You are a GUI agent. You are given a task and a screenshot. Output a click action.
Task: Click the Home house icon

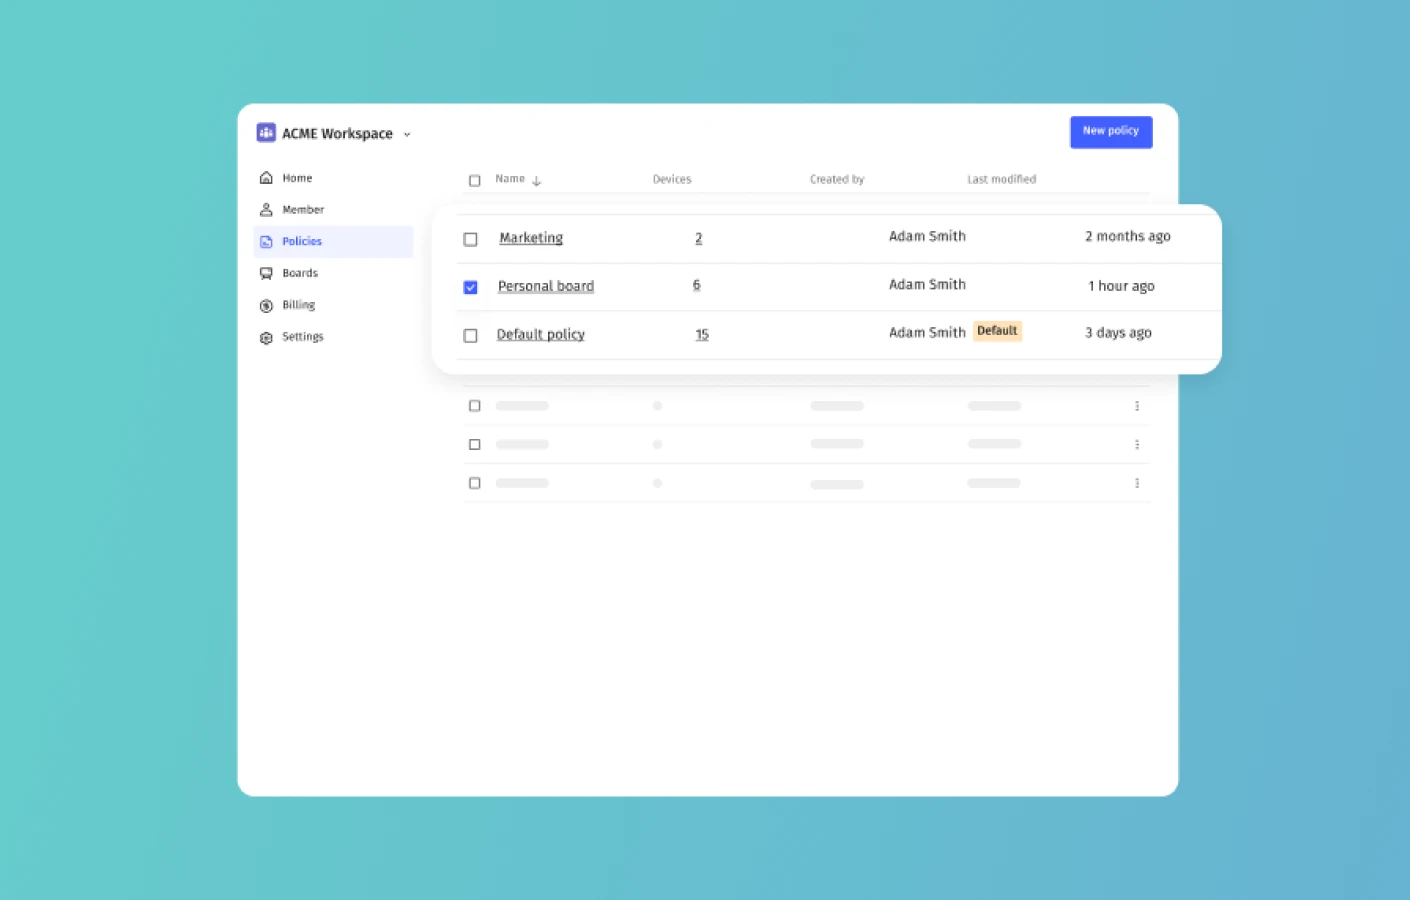pyautogui.click(x=266, y=178)
